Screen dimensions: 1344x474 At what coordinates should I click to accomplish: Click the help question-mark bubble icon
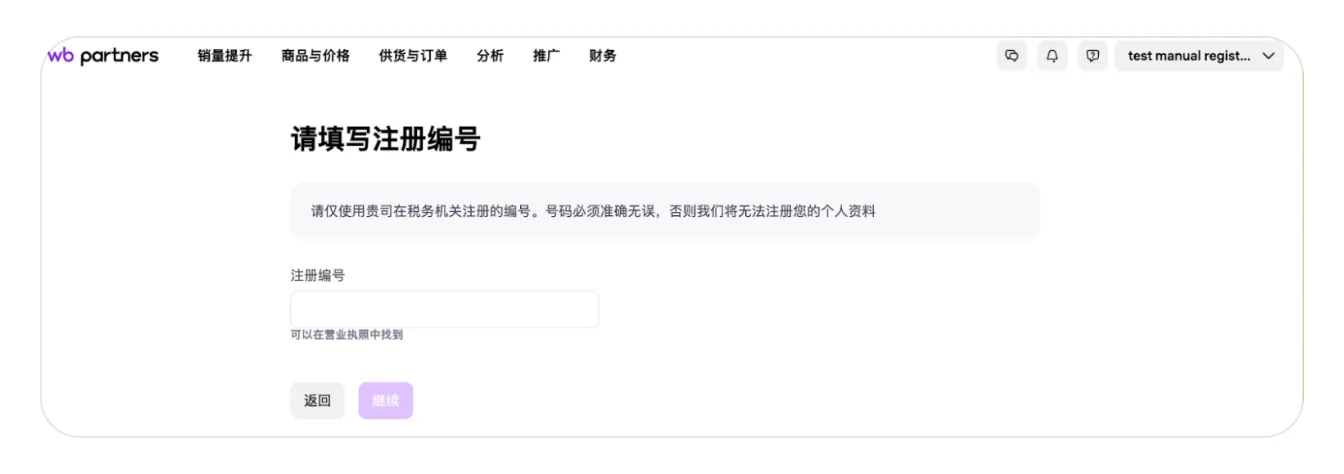(1092, 56)
